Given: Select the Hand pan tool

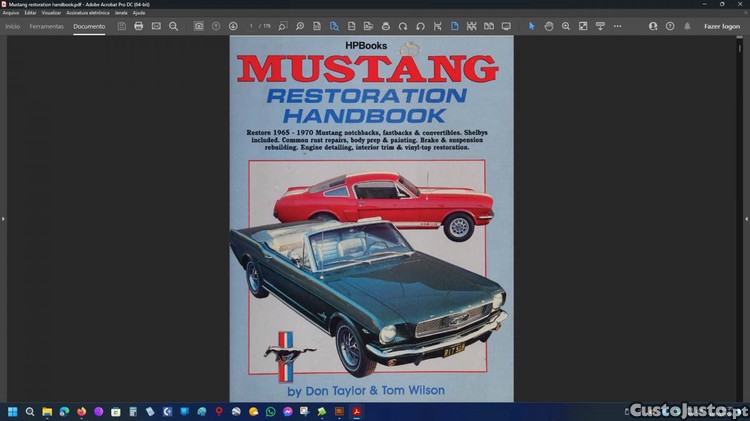Looking at the screenshot, I should pos(549,26).
